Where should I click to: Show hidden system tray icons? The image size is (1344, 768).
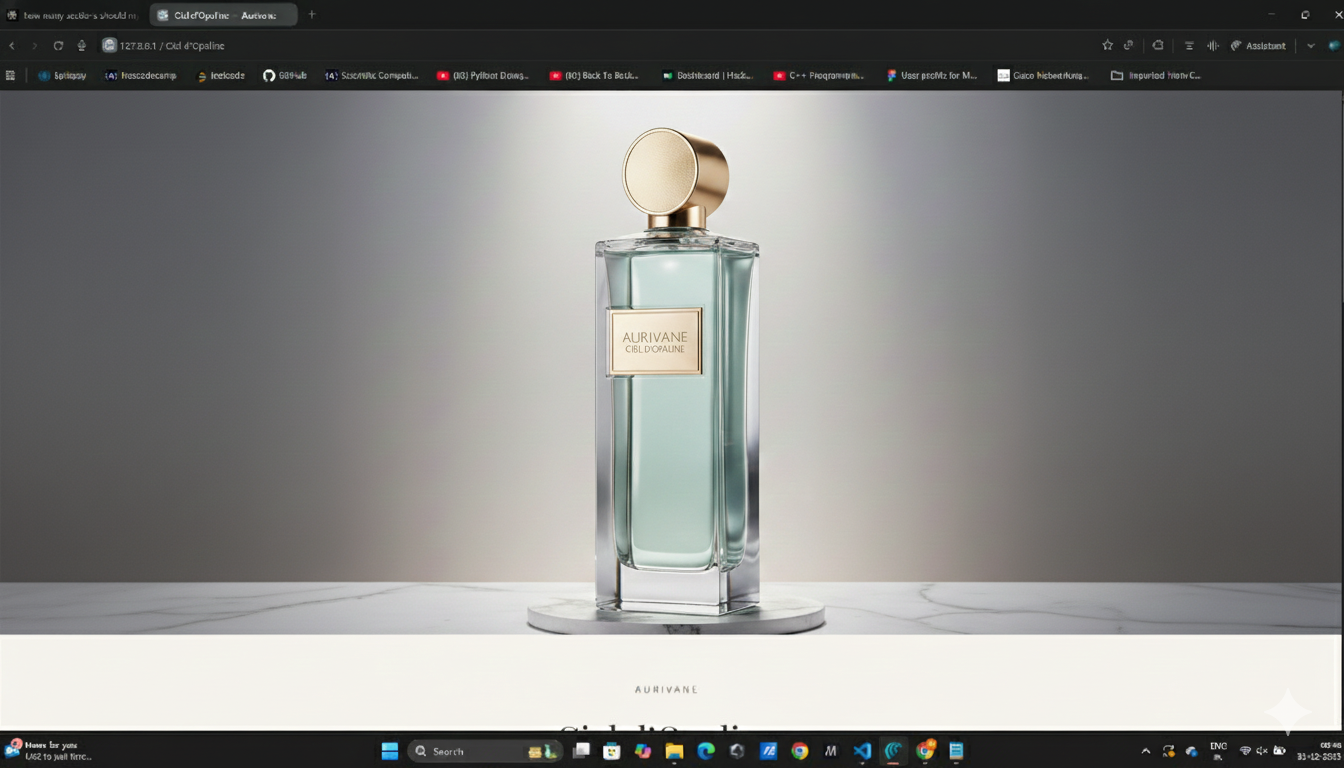(1146, 751)
